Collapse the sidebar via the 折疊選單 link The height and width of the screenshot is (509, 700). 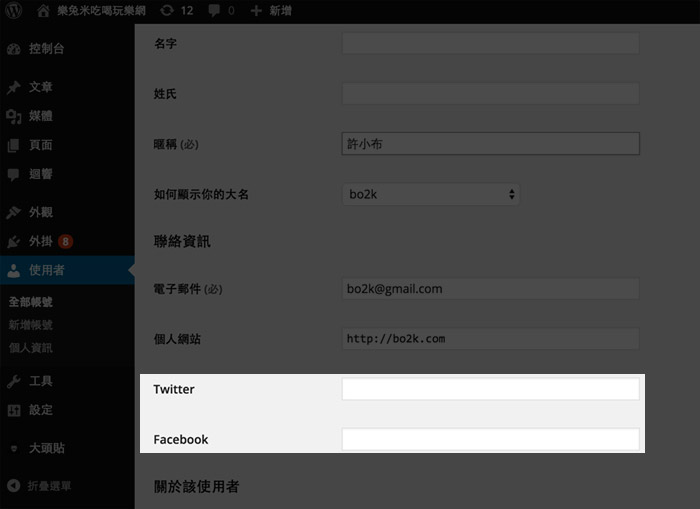pyautogui.click(x=49, y=486)
